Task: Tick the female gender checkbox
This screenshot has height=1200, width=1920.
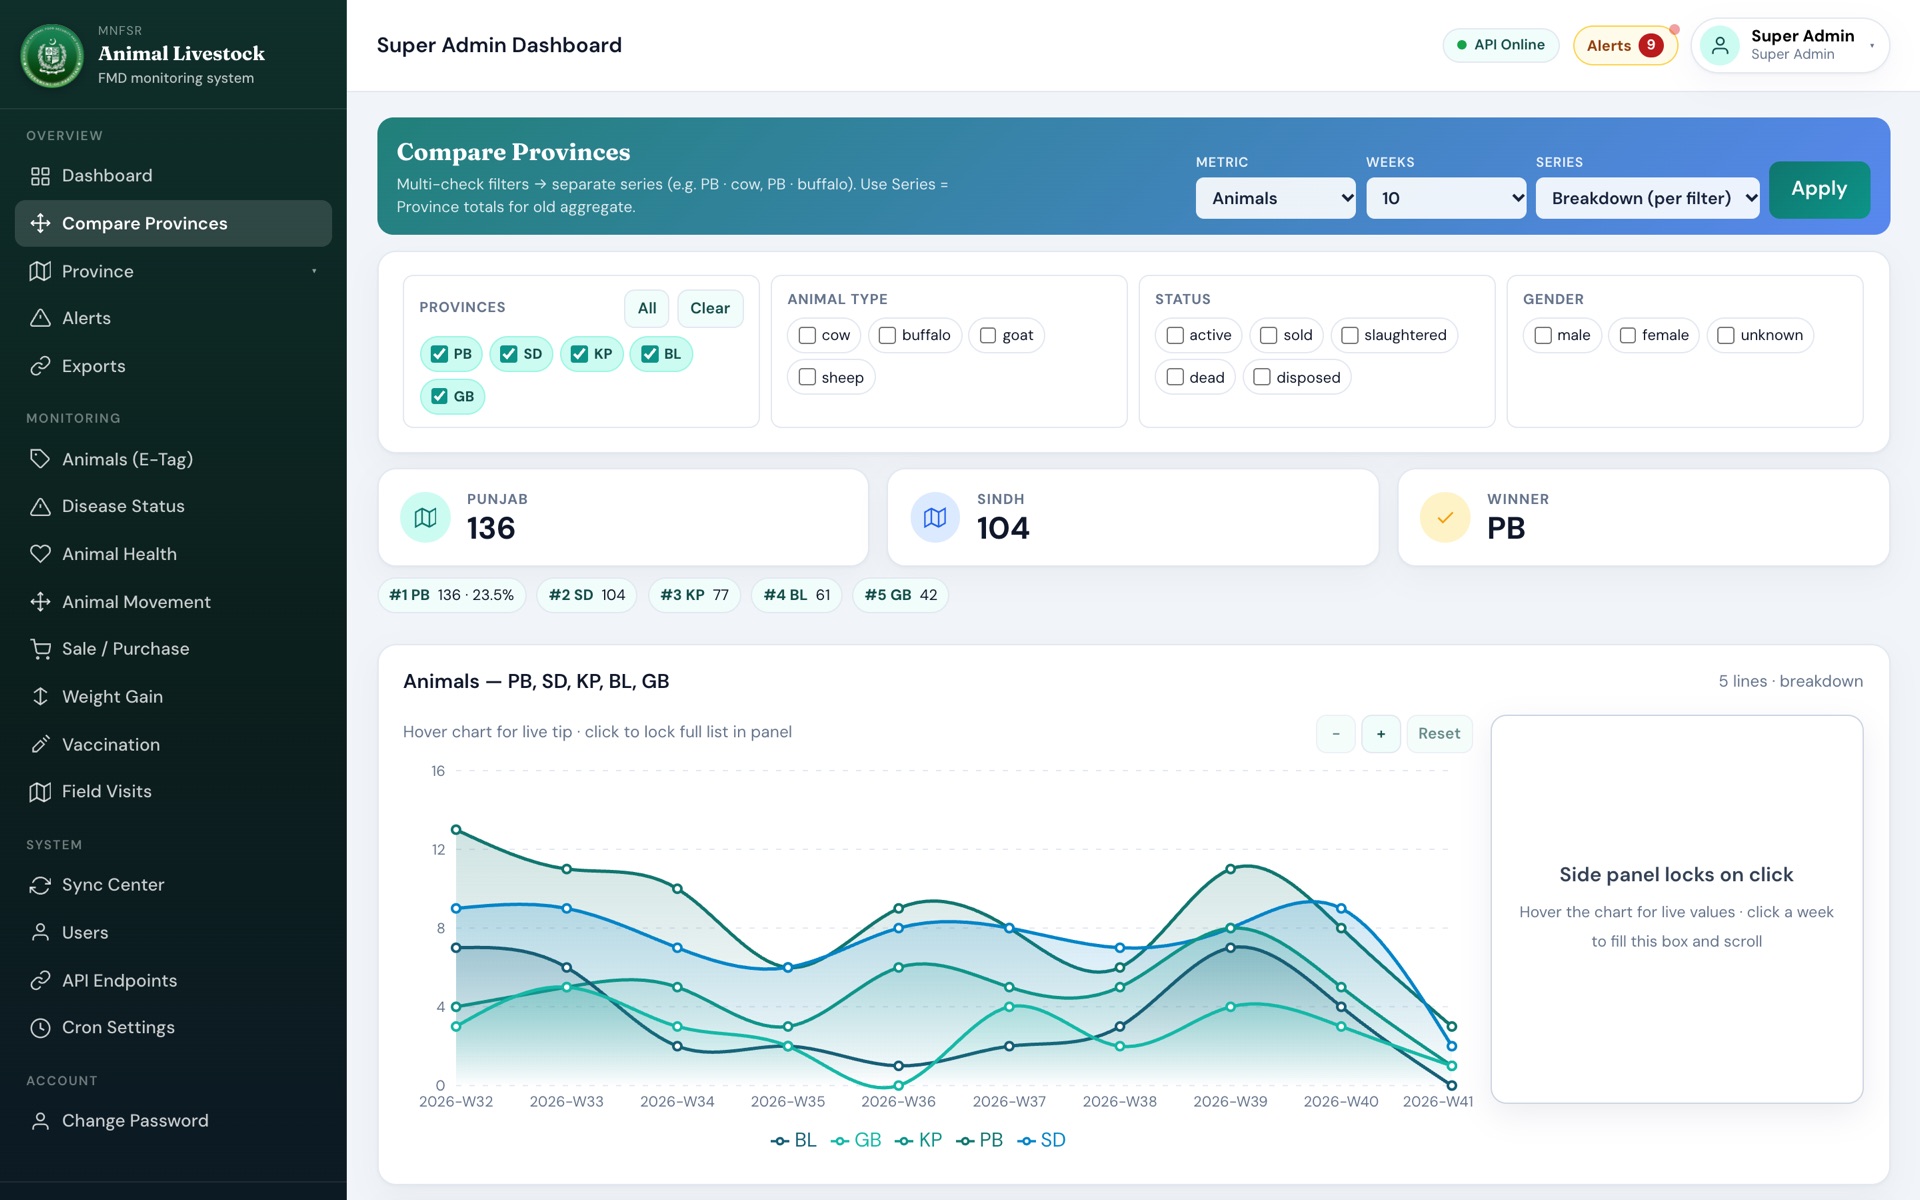Action: point(1627,335)
